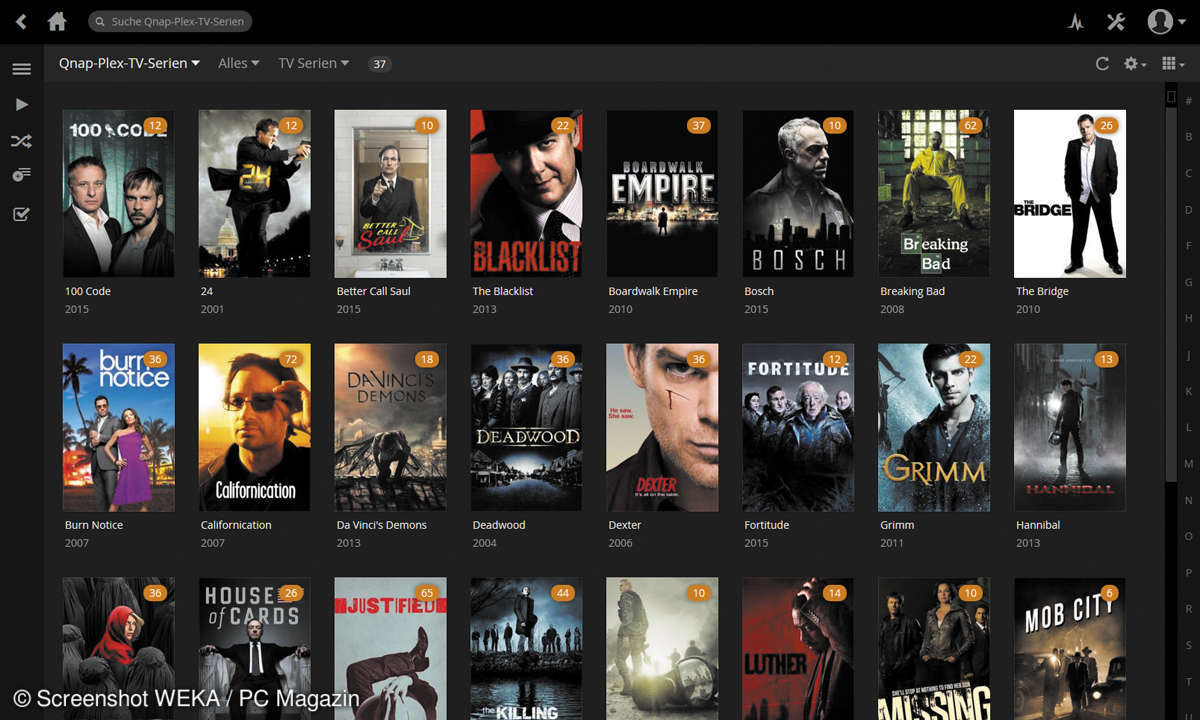Open the Deadwood poster
The width and height of the screenshot is (1200, 720).
coord(526,427)
